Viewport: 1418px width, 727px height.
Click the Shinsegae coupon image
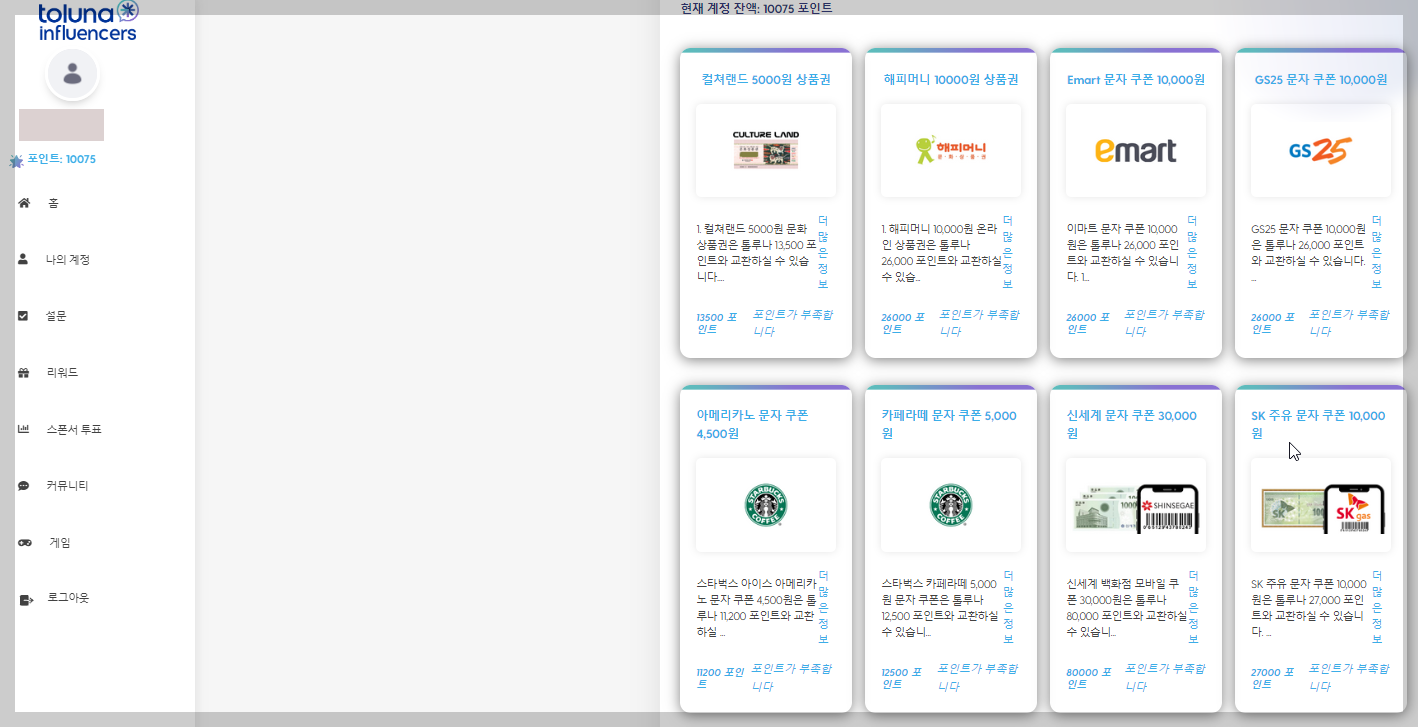[1135, 508]
